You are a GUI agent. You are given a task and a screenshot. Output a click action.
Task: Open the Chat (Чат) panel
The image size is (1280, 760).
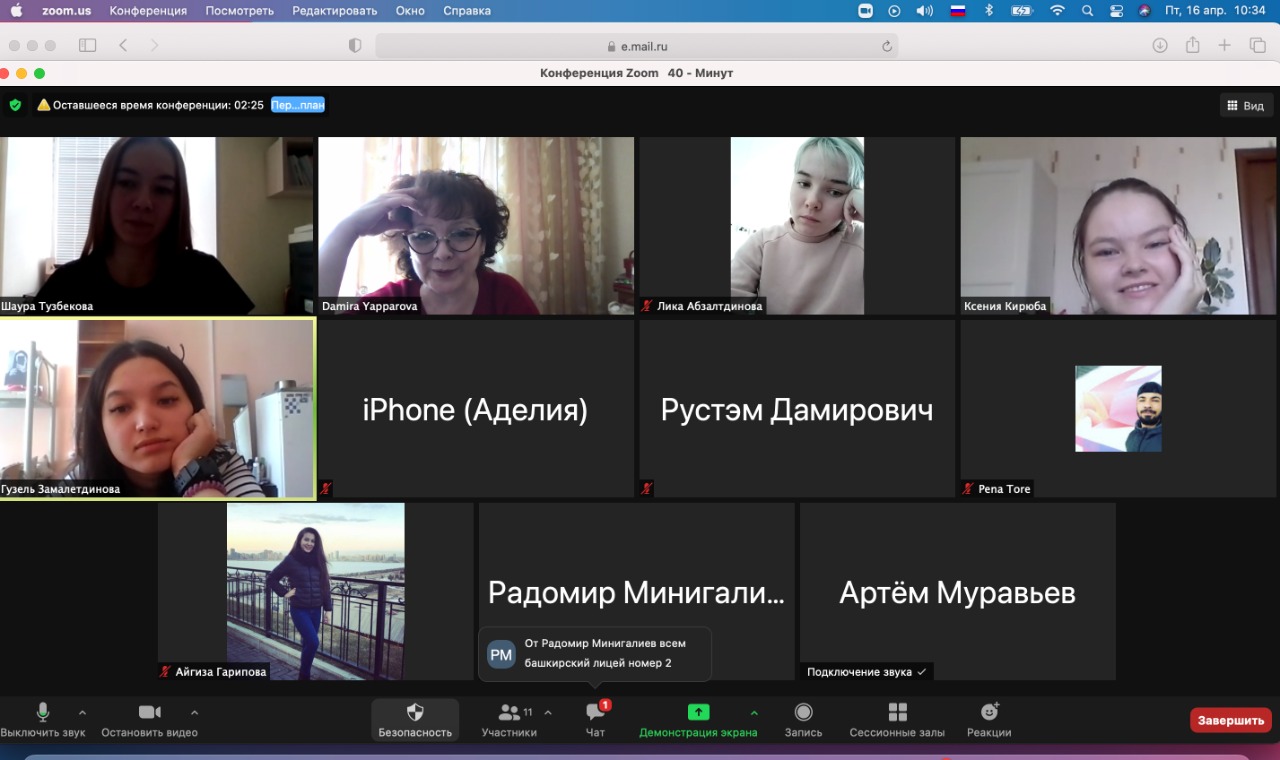coord(595,713)
